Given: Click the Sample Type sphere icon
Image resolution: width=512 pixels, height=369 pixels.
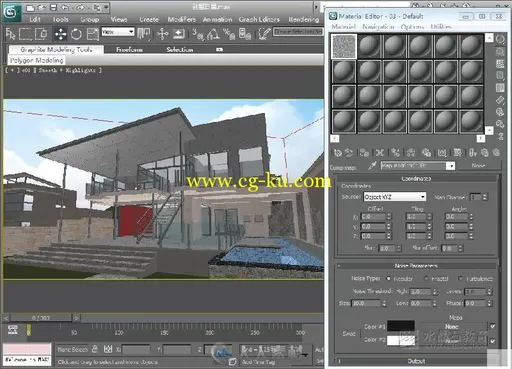Looking at the screenshot, I should pyautogui.click(x=500, y=40).
